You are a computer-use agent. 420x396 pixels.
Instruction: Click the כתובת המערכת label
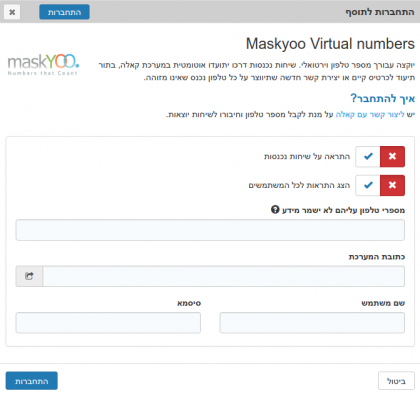(377, 257)
